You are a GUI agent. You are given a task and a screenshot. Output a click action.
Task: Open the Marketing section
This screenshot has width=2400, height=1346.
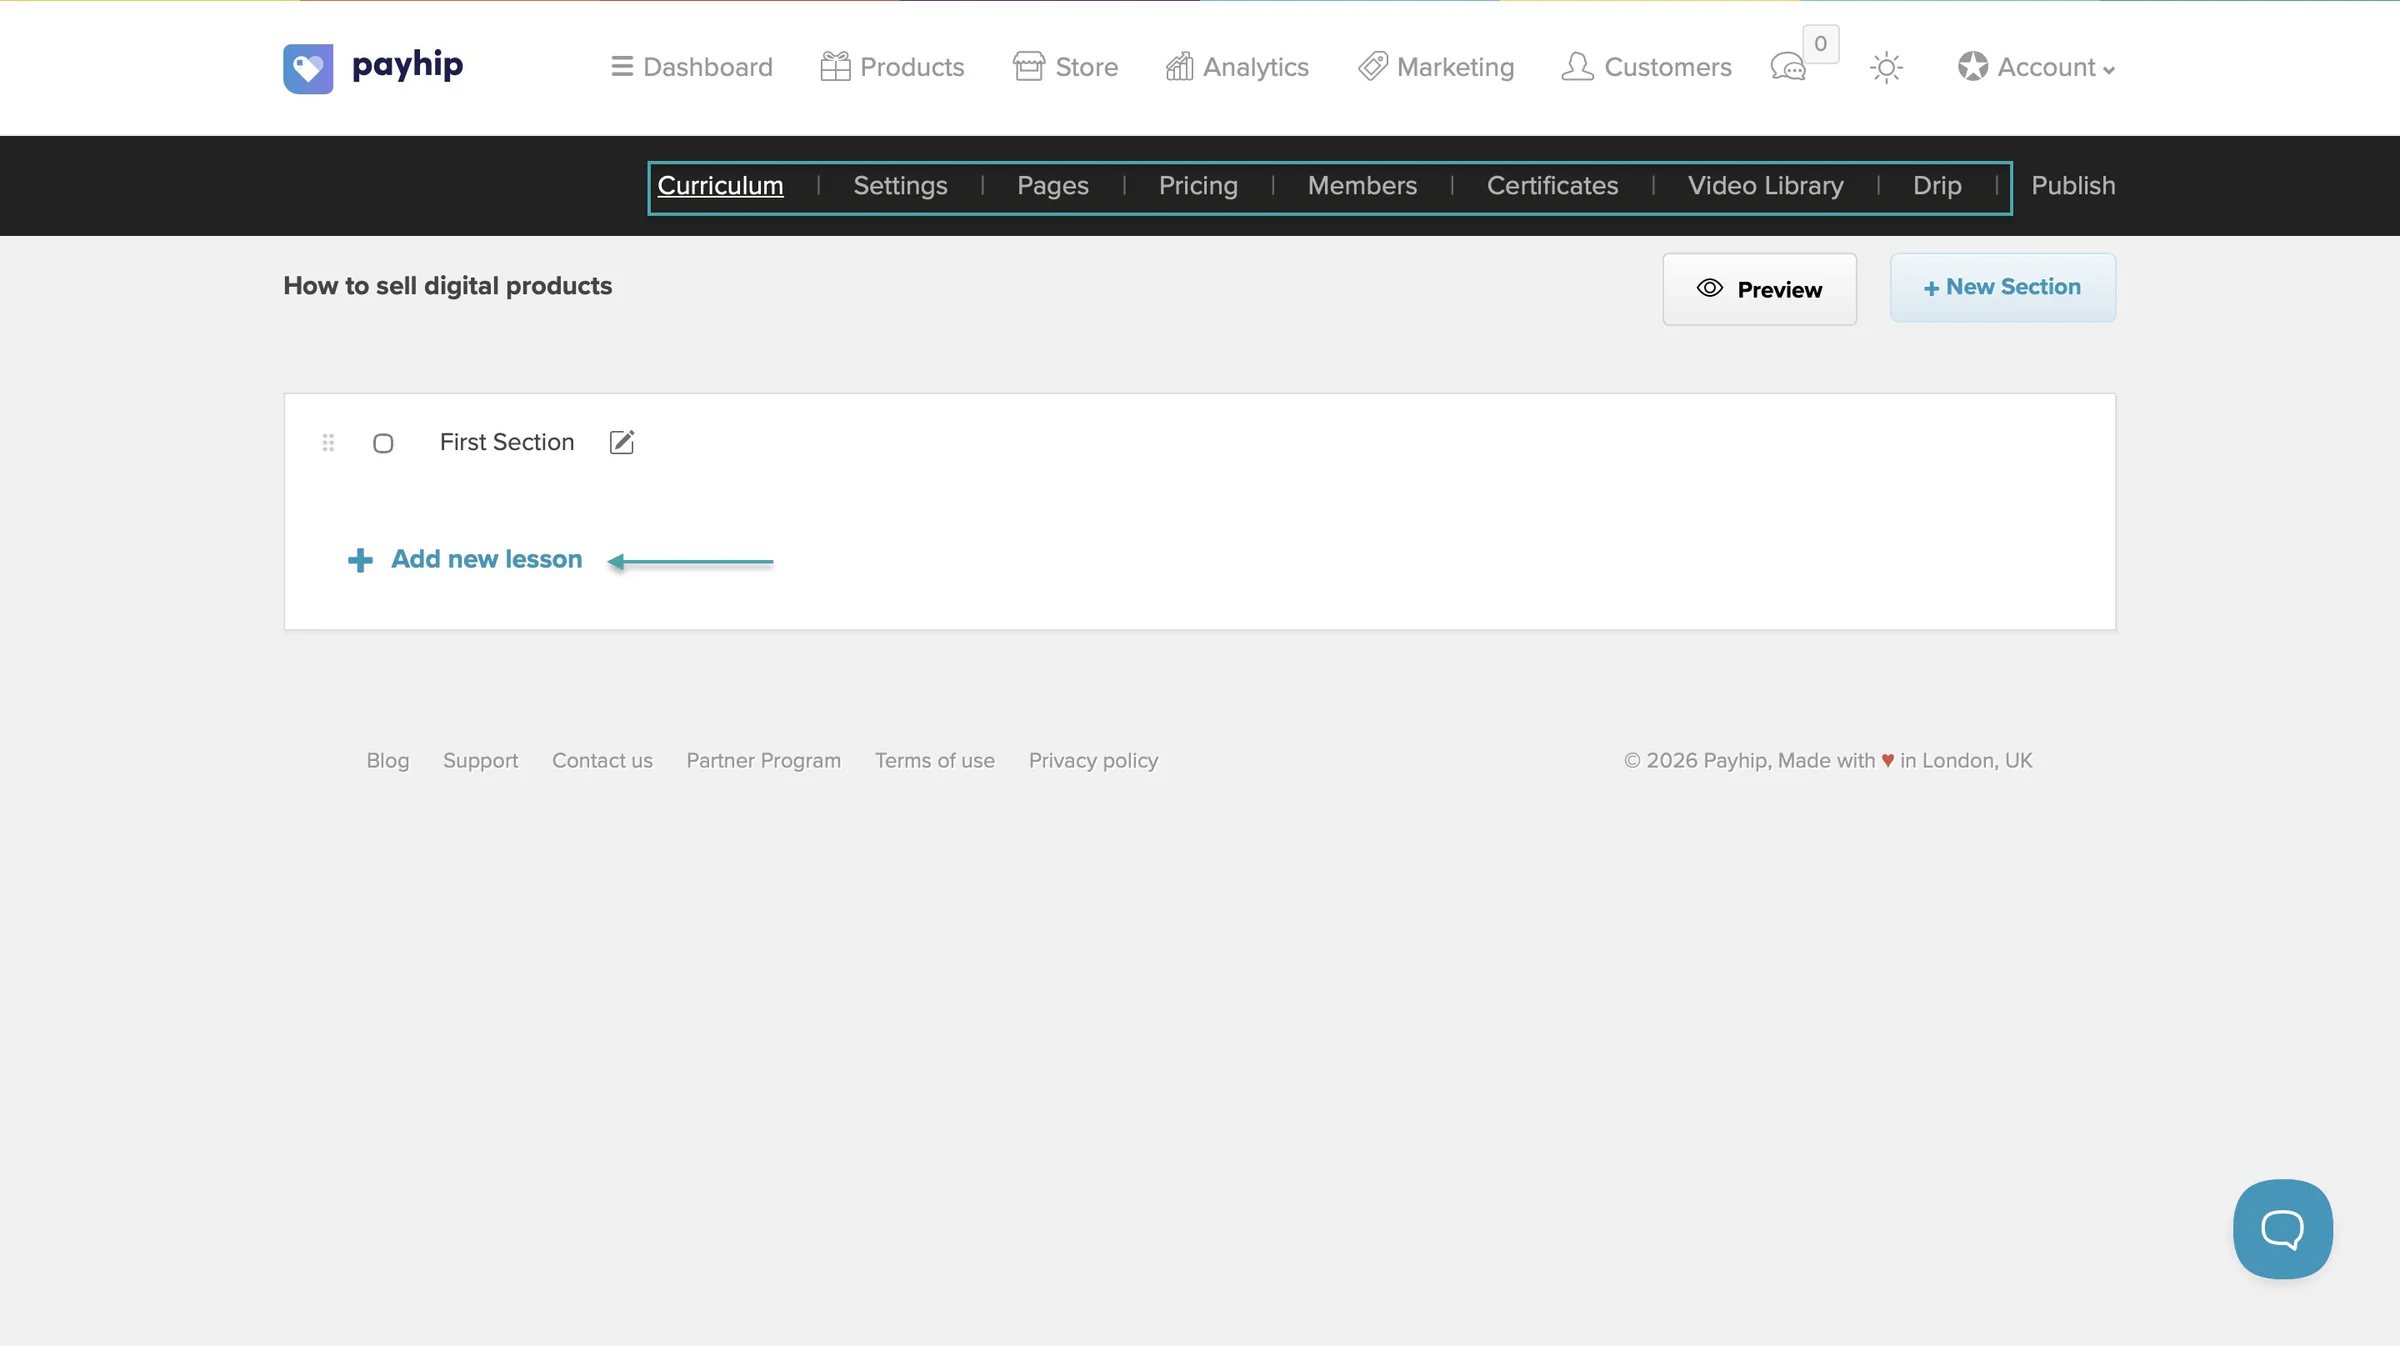point(1436,67)
